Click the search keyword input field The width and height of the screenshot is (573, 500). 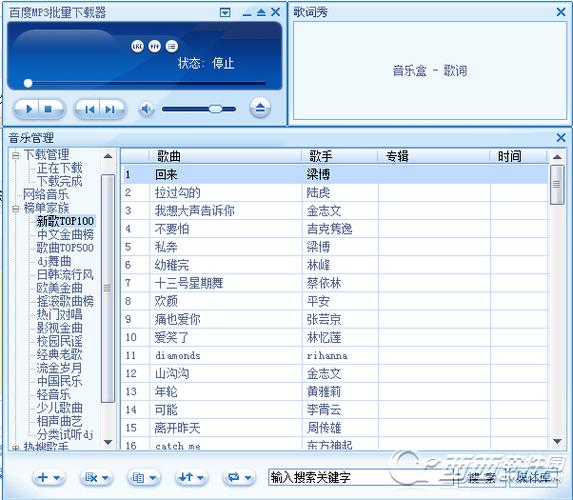coord(360,477)
